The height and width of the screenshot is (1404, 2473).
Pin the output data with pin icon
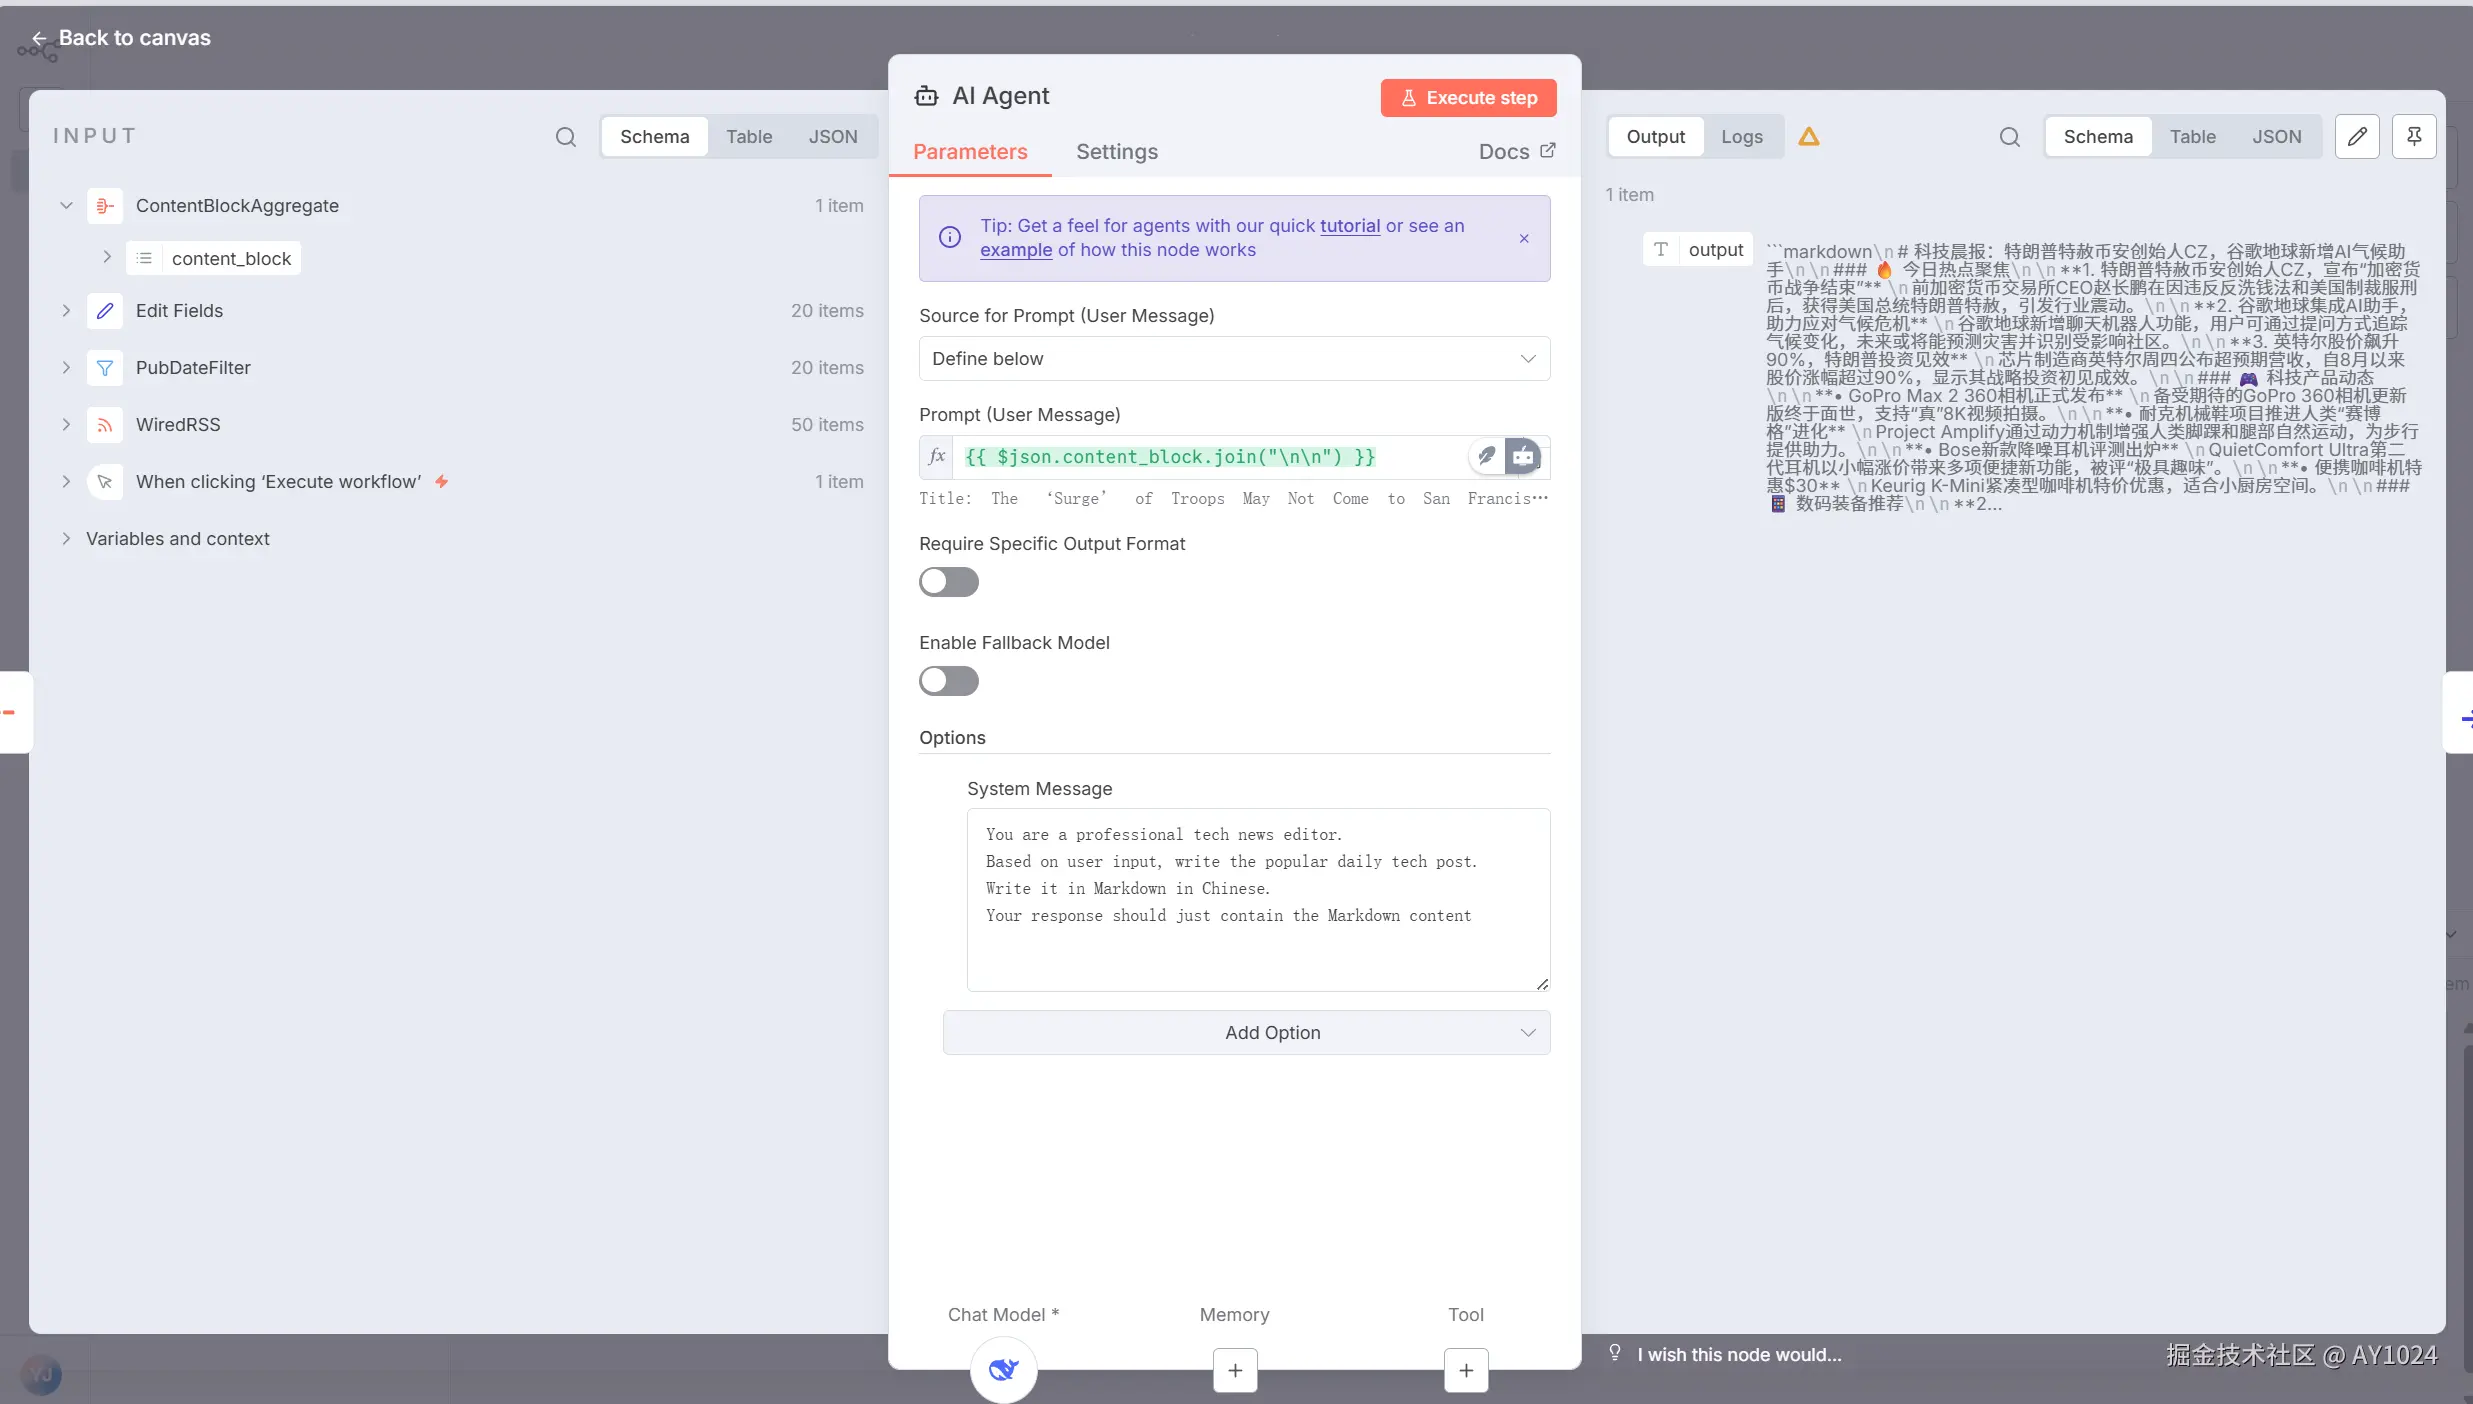[x=2414, y=137]
